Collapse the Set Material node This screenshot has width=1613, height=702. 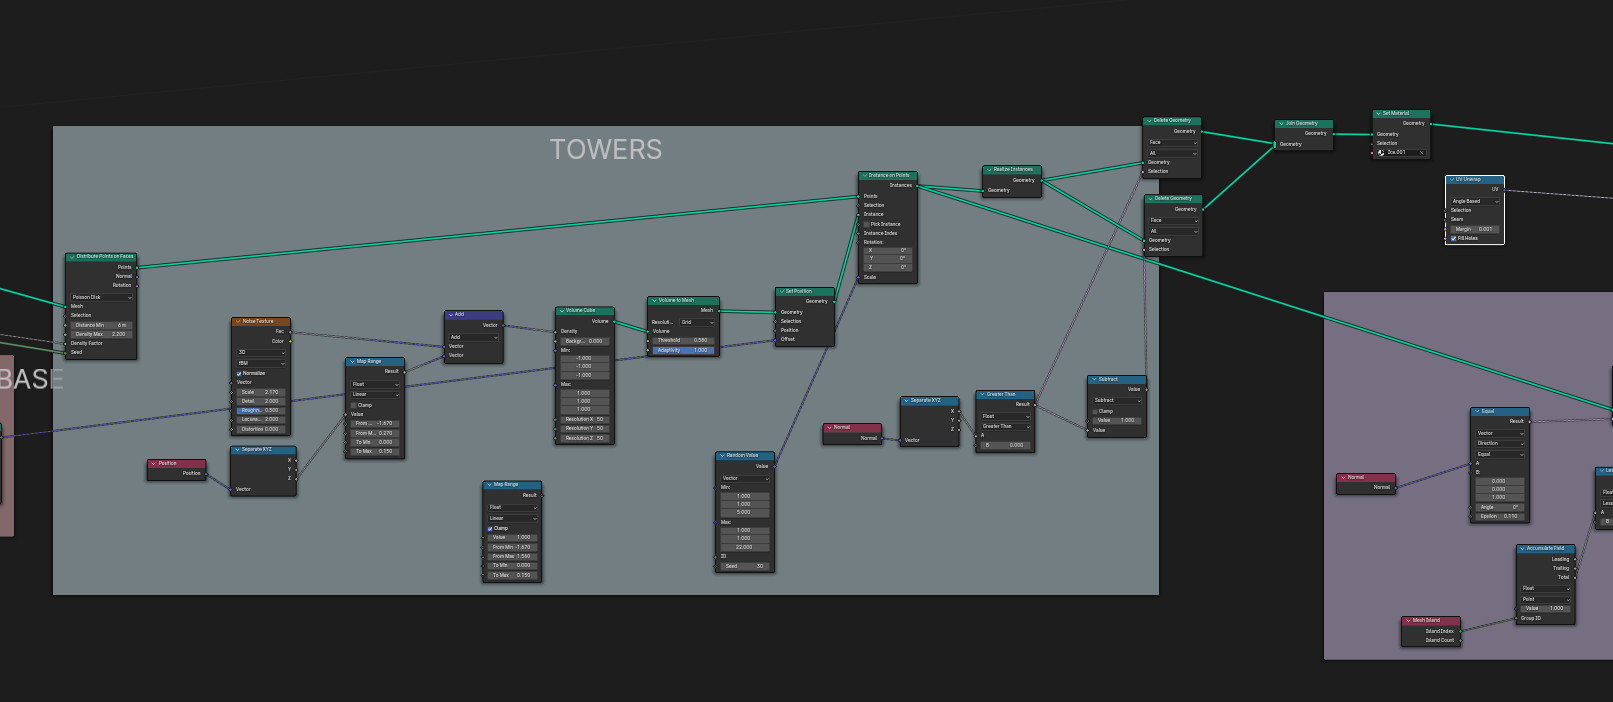(x=1378, y=114)
